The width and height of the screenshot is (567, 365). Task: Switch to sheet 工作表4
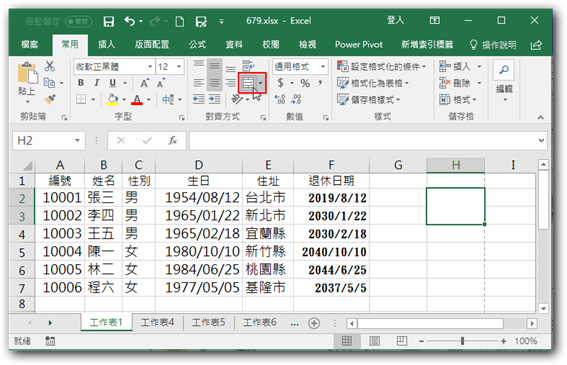tap(157, 322)
